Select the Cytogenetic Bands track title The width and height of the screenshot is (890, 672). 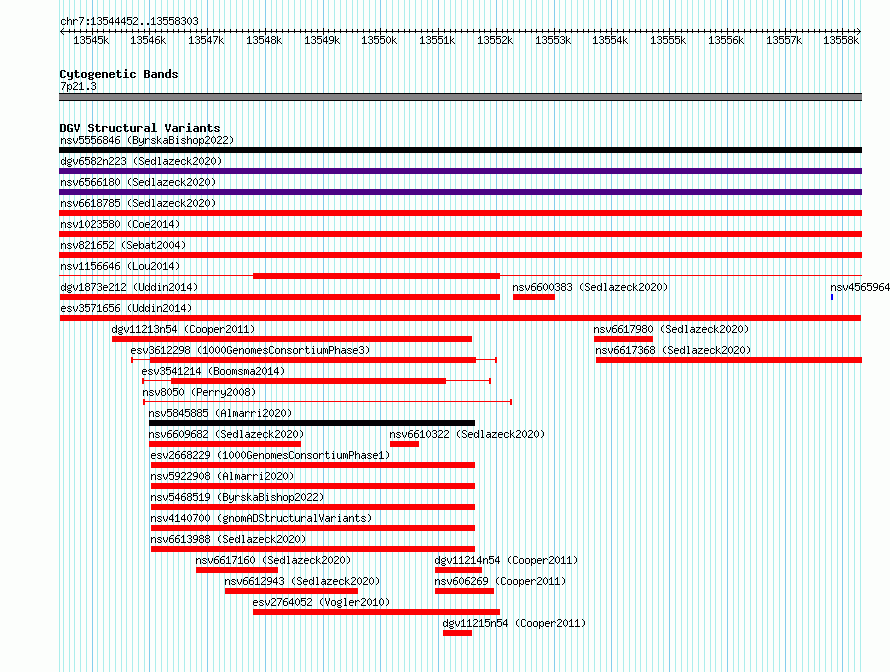tap(119, 74)
